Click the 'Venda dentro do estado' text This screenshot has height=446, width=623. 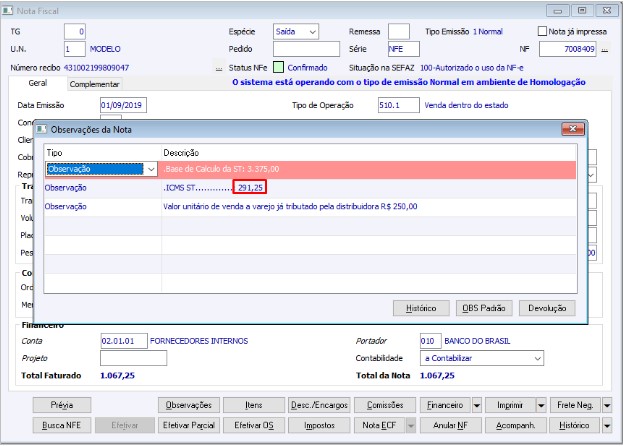(x=466, y=105)
